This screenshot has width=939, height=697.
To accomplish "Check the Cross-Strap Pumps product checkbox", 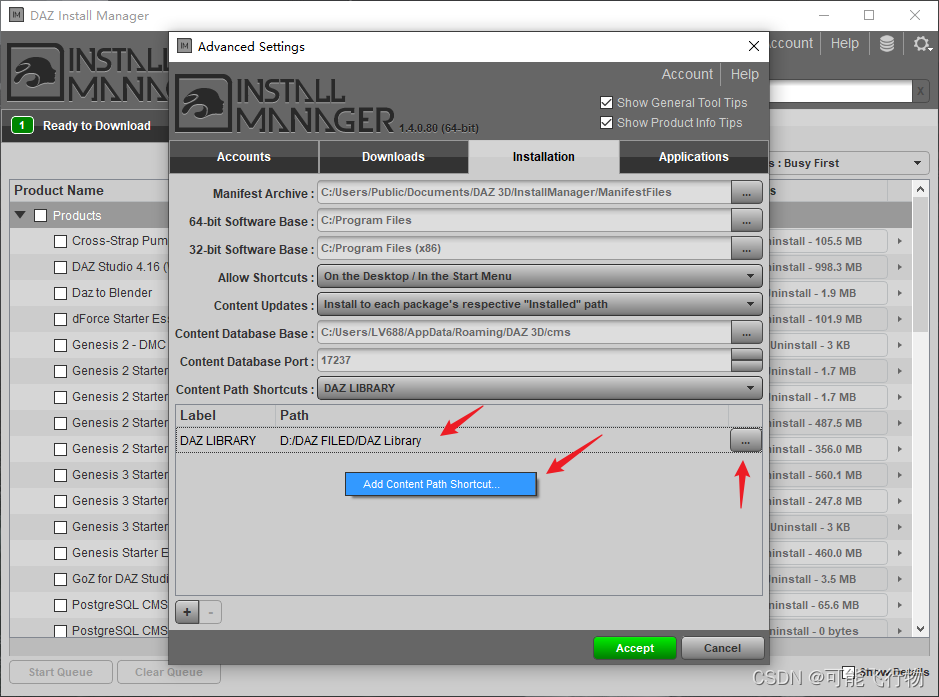I will [60, 241].
